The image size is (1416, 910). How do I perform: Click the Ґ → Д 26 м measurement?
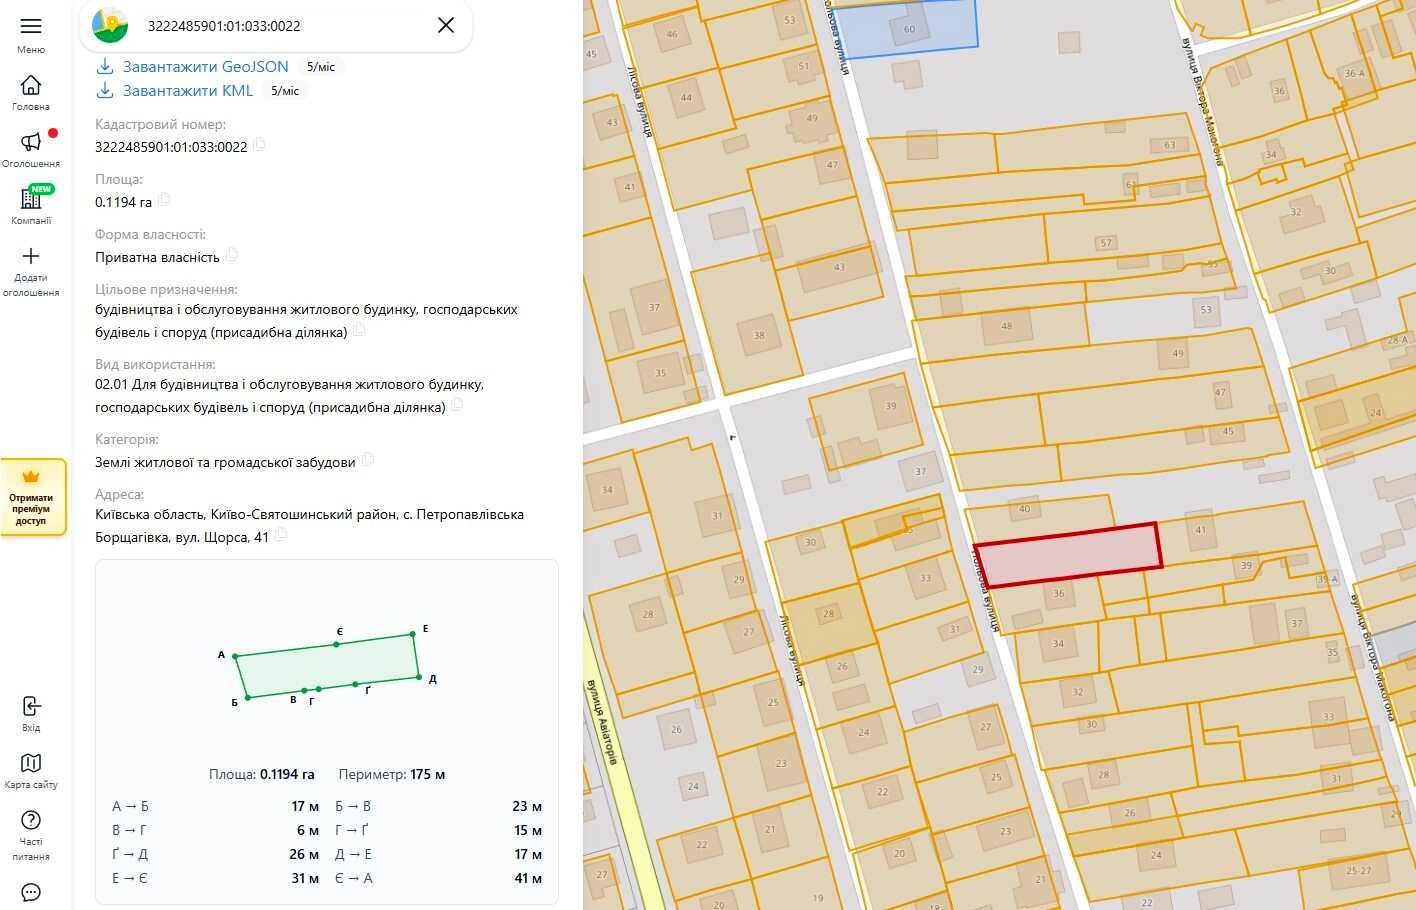tap(216, 854)
